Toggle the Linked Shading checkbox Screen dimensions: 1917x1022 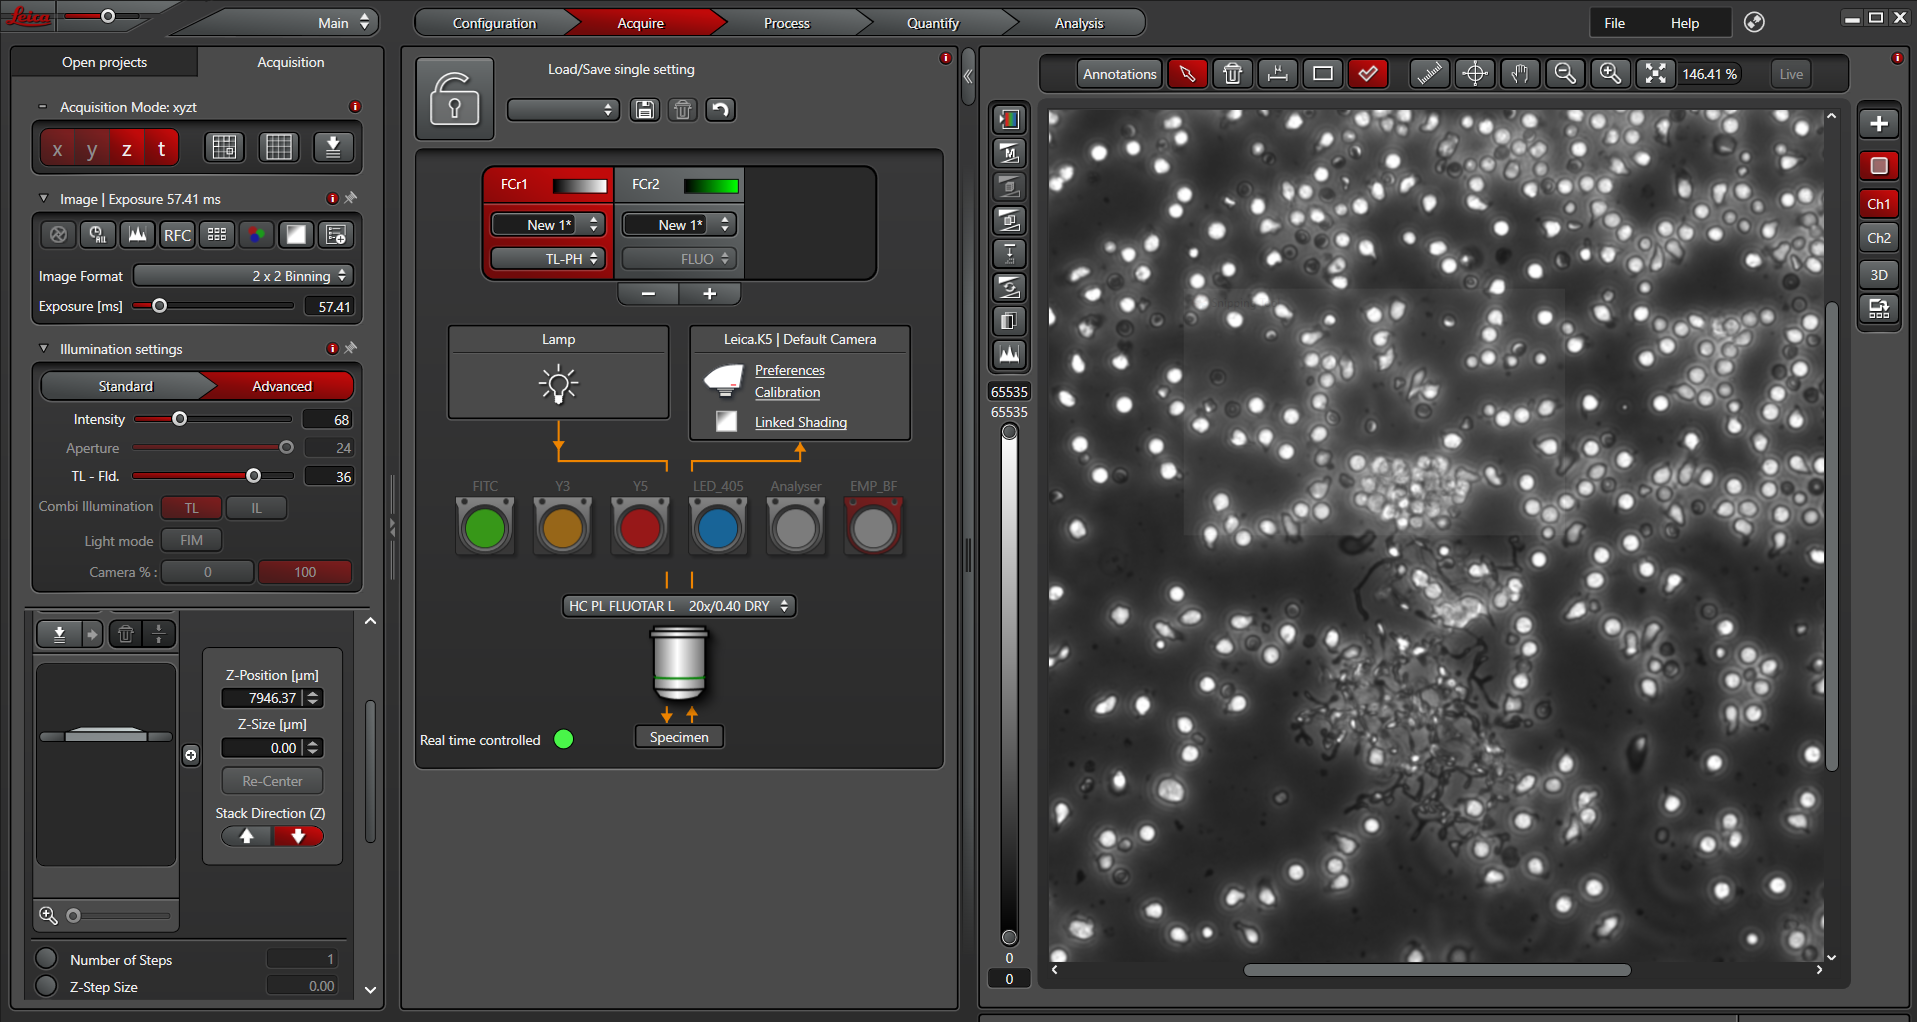[x=727, y=422]
